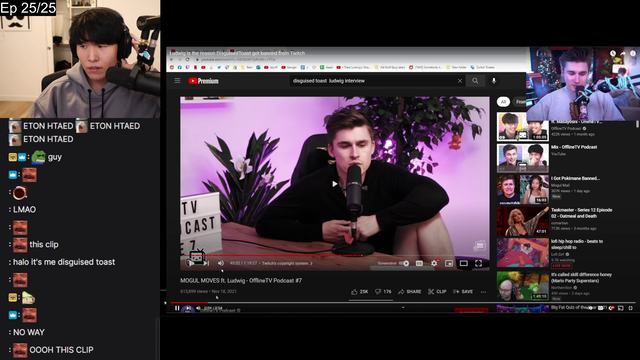Open the YouTube hamburger guide menu
640x360 pixels.
(x=178, y=81)
